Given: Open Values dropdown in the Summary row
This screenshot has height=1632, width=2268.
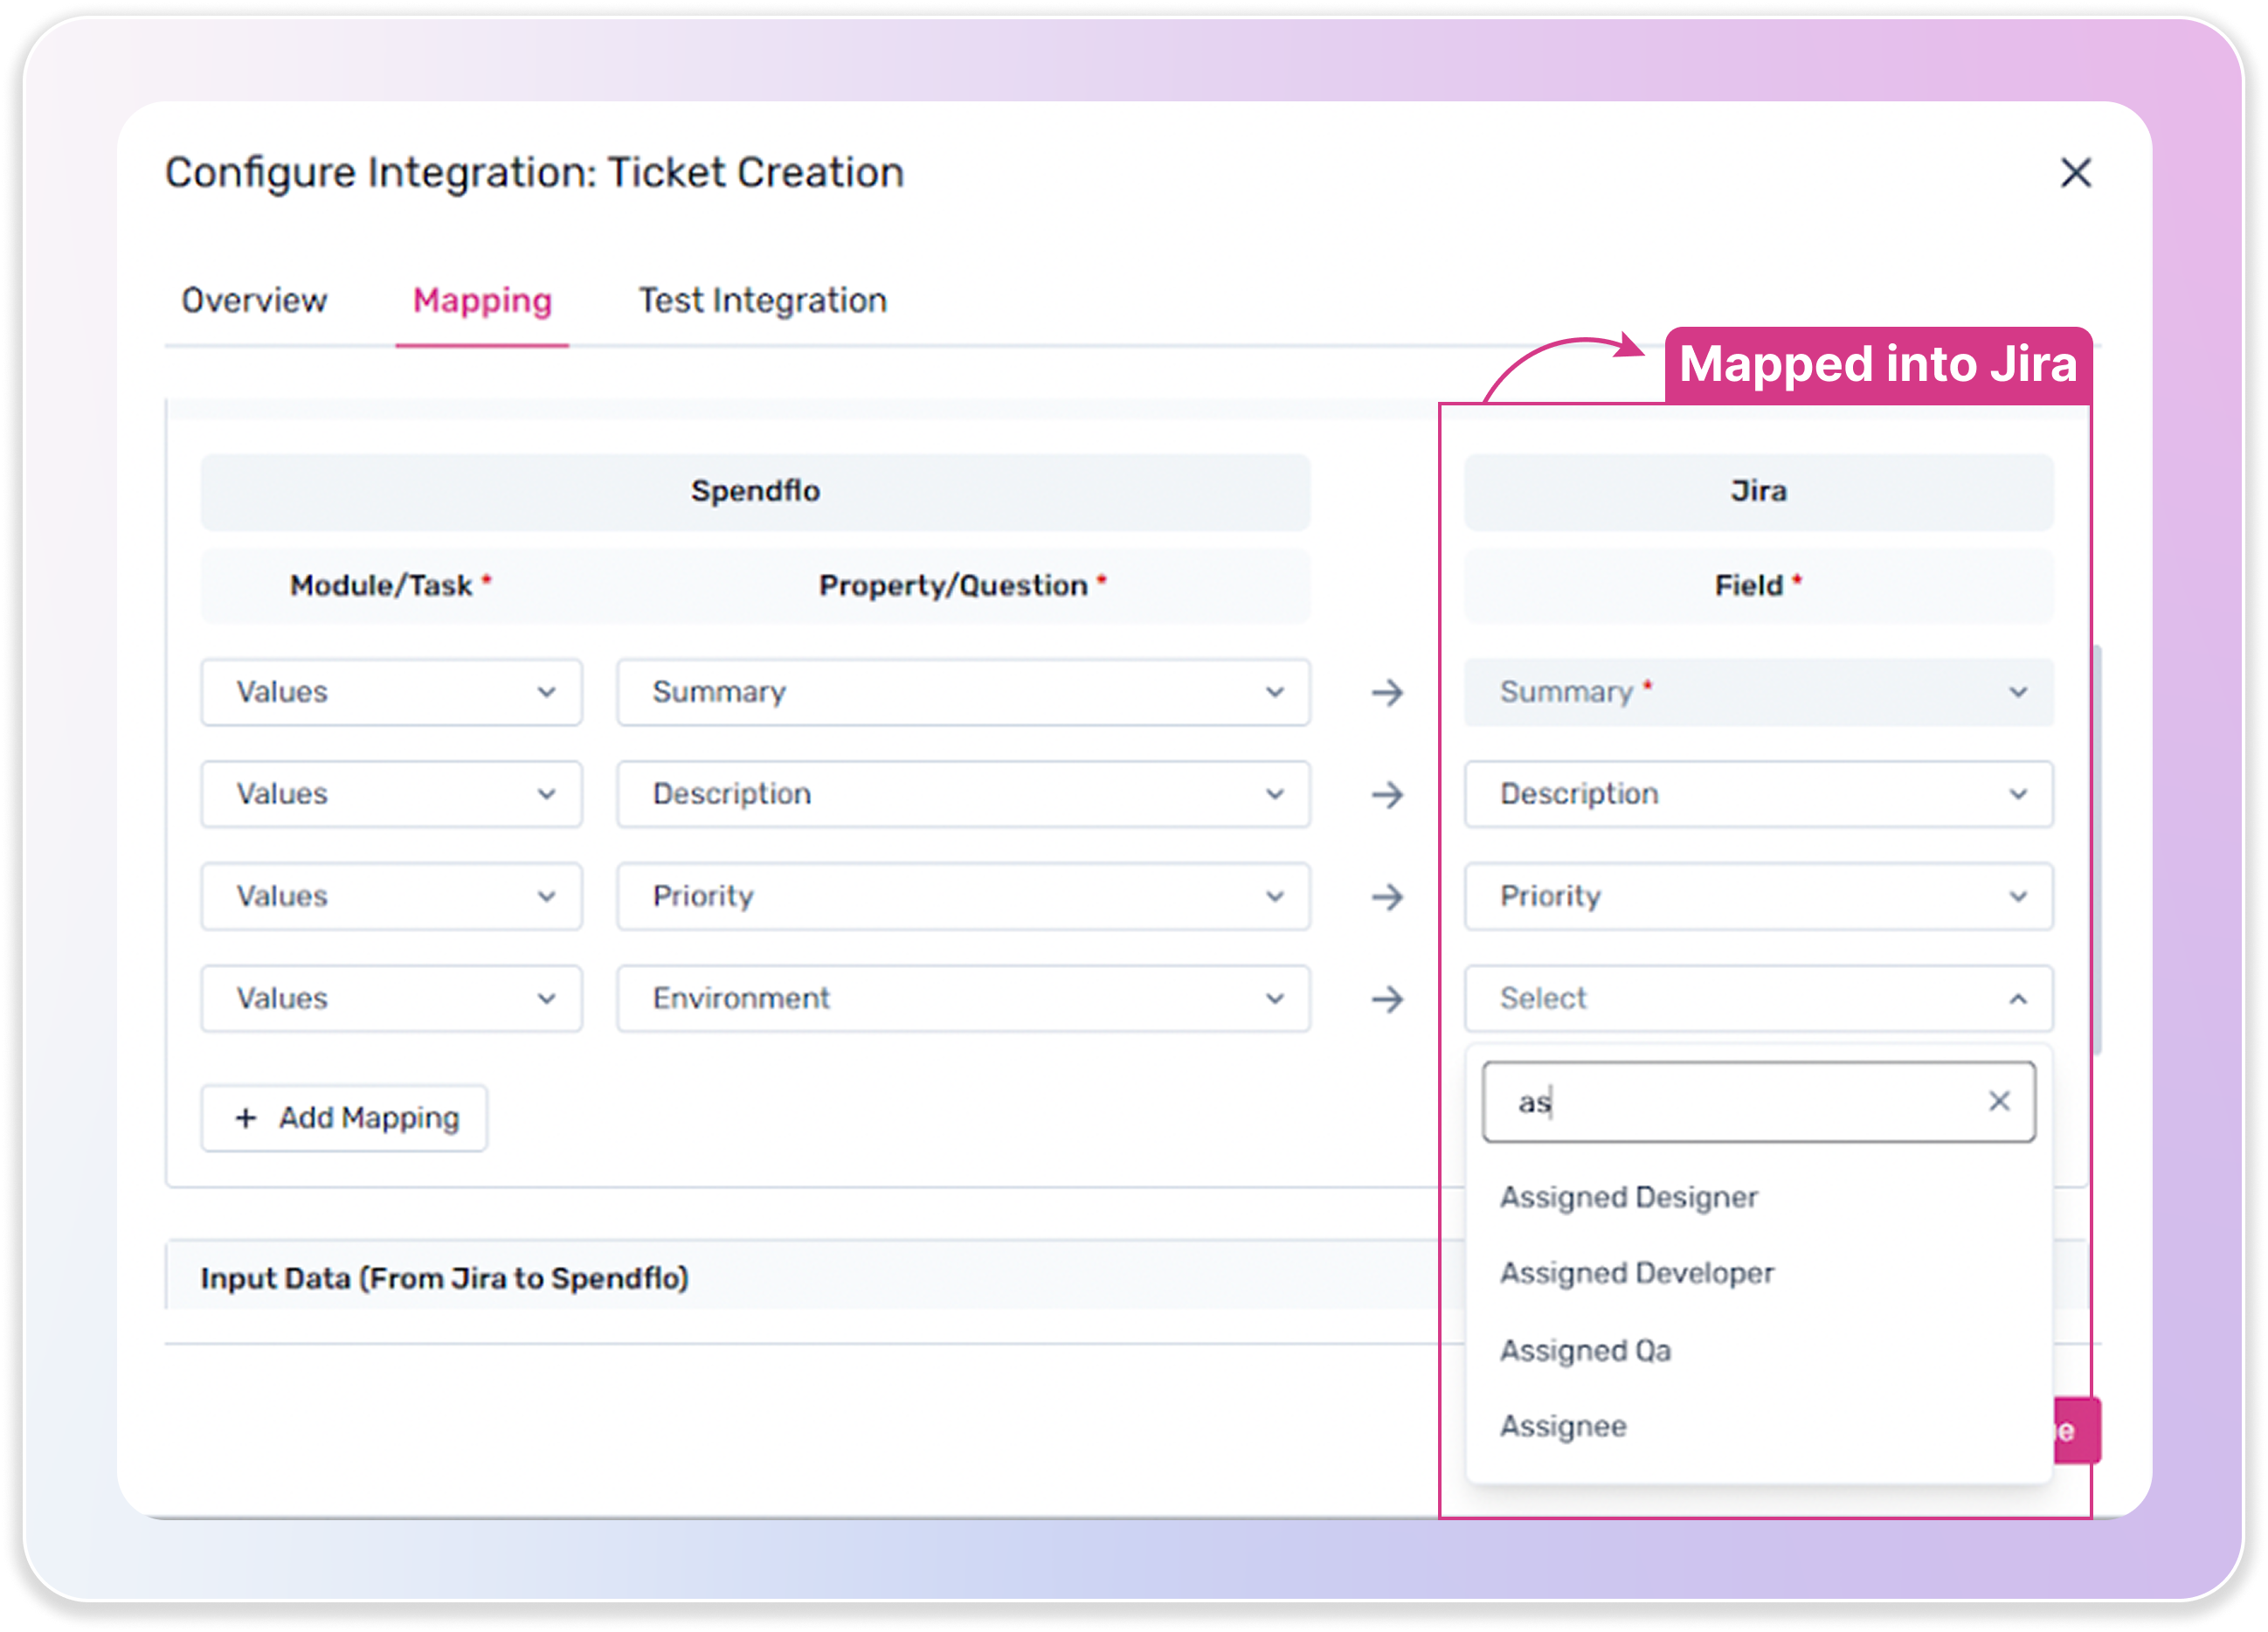Looking at the screenshot, I should coord(391,692).
